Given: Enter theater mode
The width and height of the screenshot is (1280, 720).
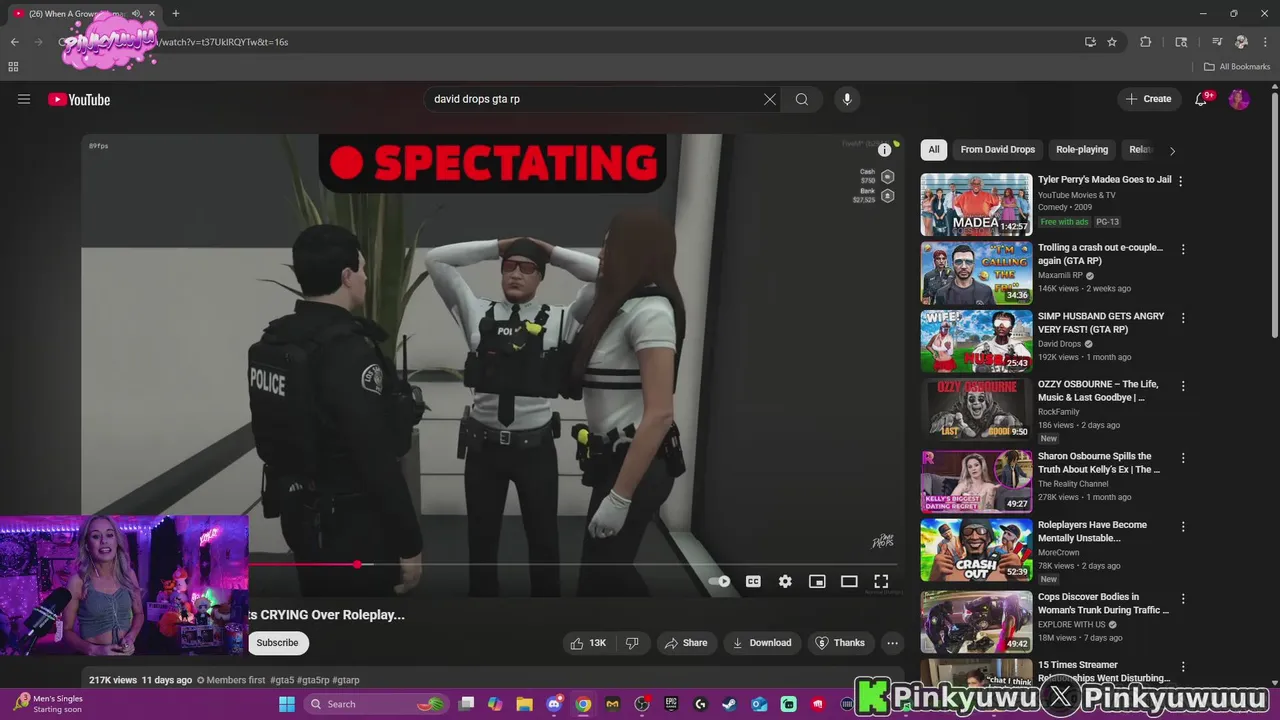Looking at the screenshot, I should [849, 581].
